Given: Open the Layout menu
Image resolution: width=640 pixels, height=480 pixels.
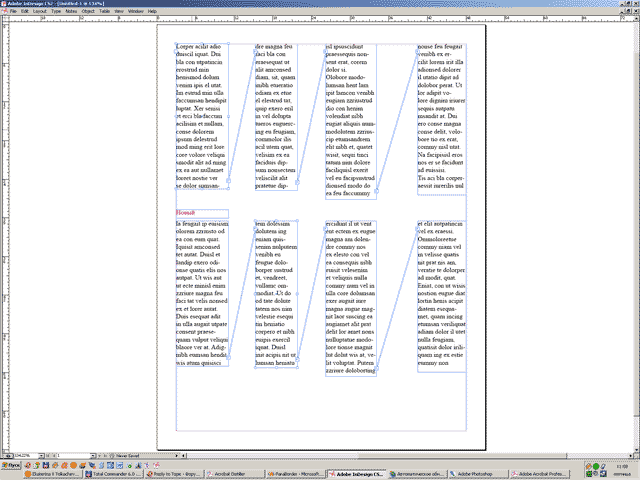Looking at the screenshot, I should [40, 11].
